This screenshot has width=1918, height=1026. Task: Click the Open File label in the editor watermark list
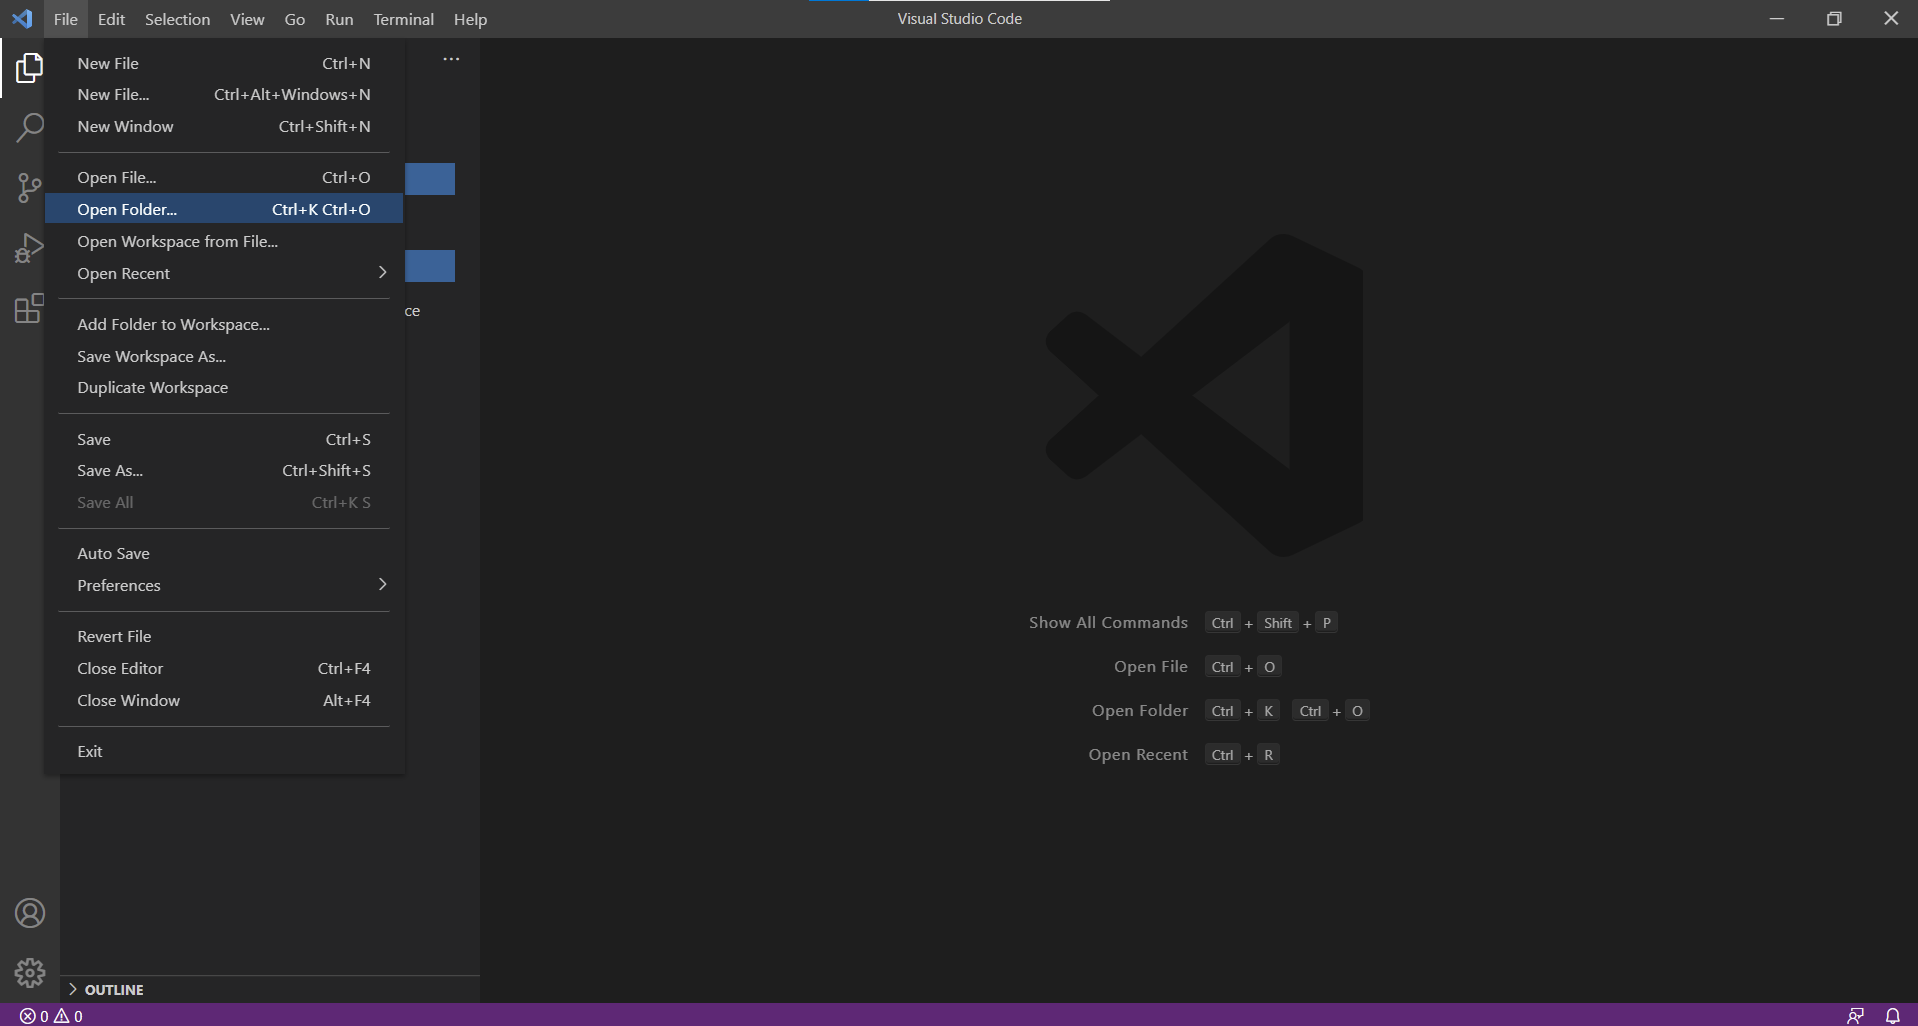[x=1151, y=666]
